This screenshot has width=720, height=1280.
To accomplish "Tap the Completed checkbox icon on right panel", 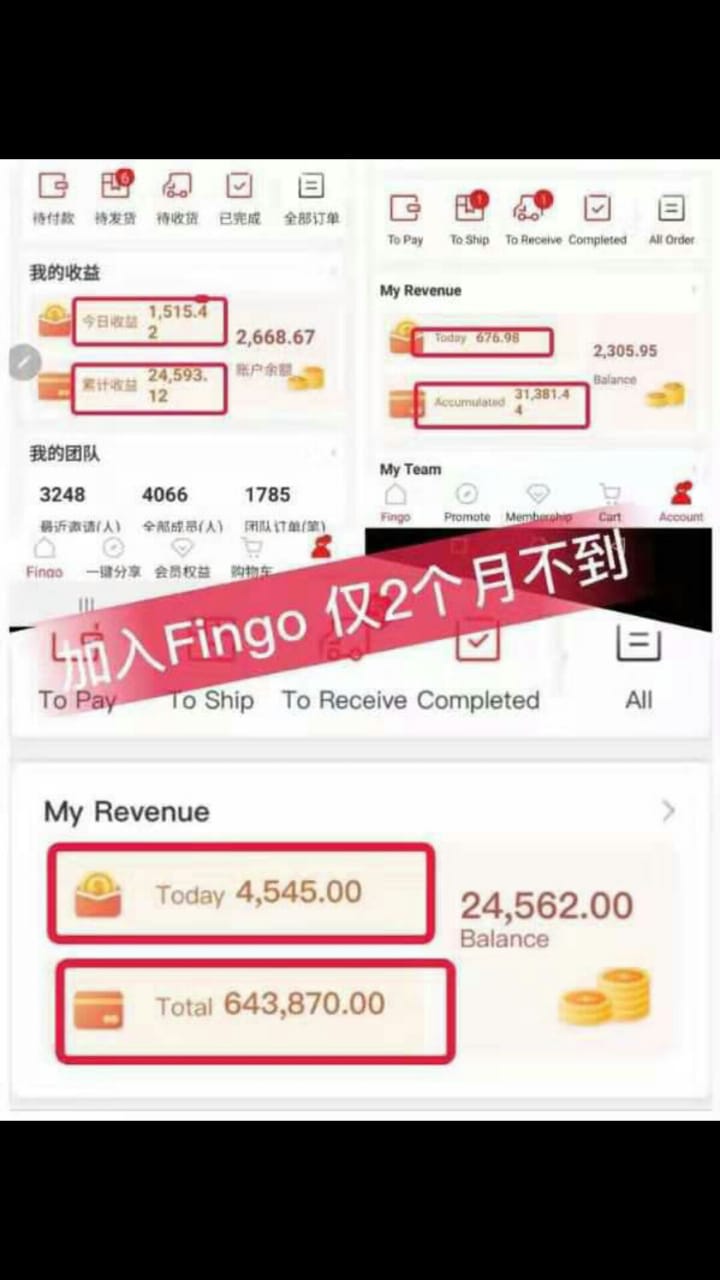I will click(597, 208).
